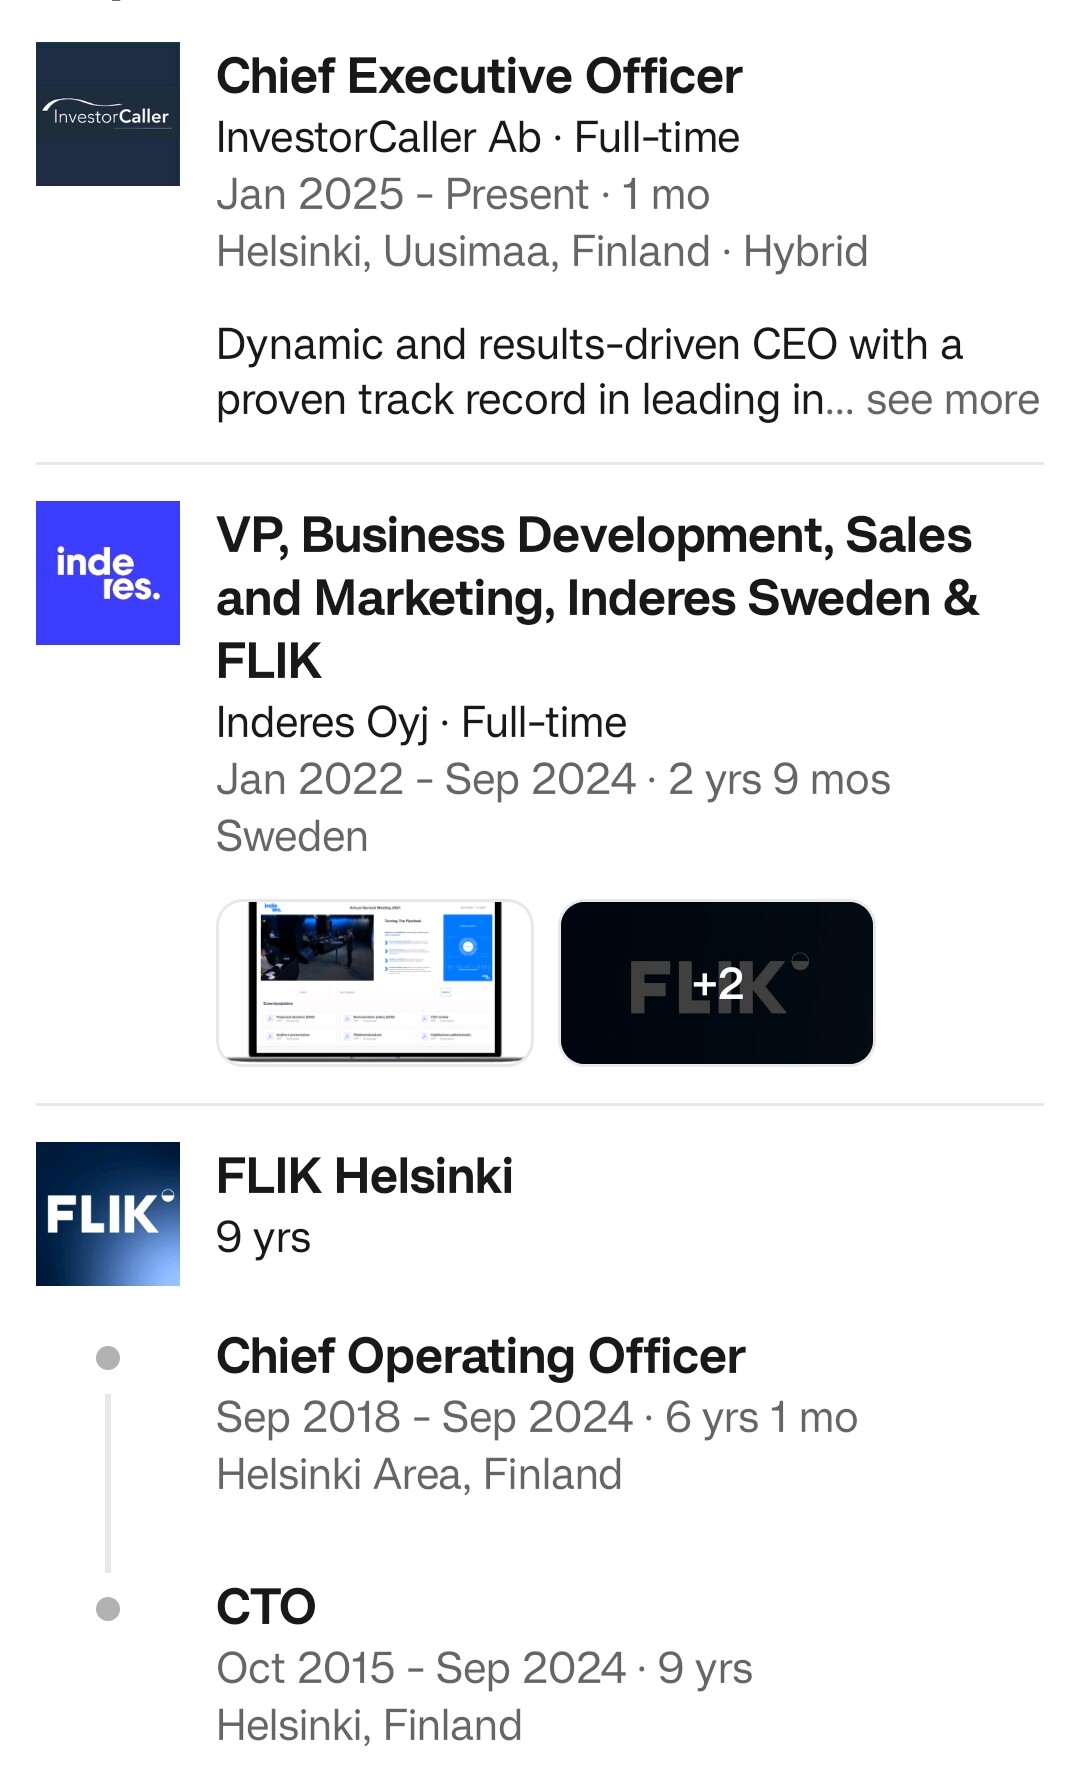Expand description with "see more"

coord(952,400)
